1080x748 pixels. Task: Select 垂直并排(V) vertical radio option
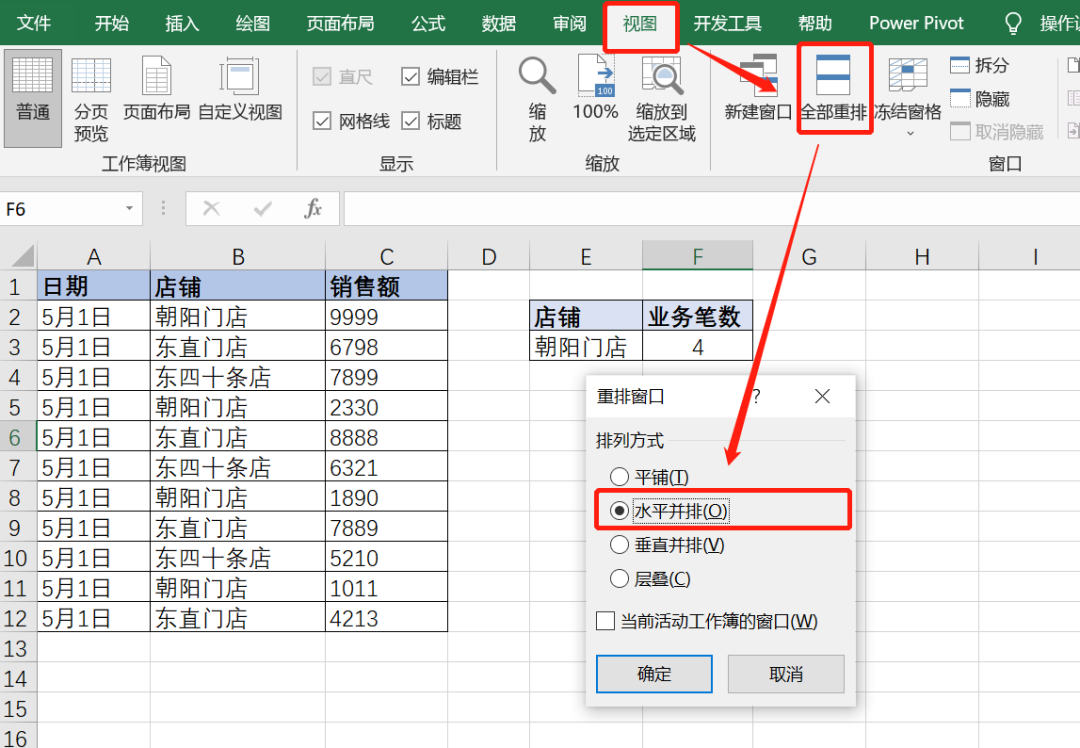(x=619, y=545)
